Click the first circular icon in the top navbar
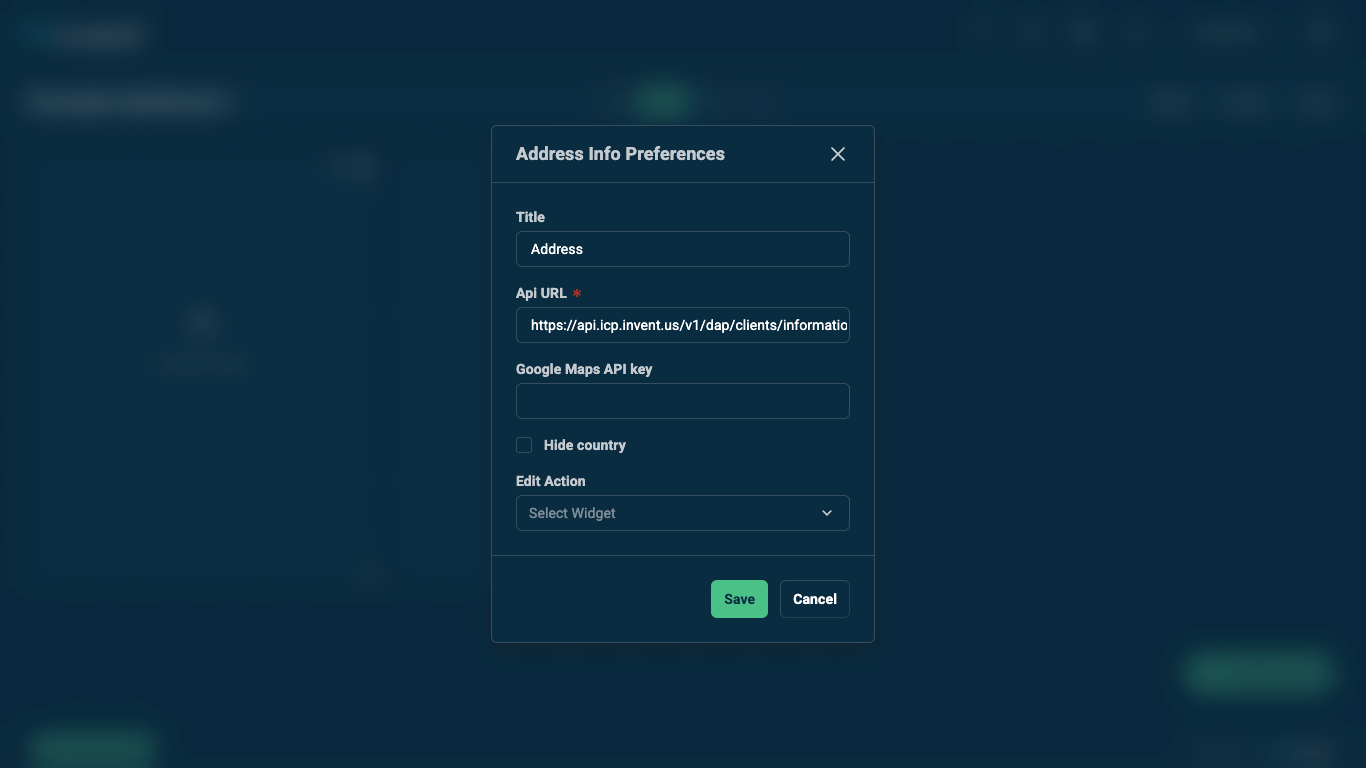The image size is (1366, 768). (x=981, y=33)
